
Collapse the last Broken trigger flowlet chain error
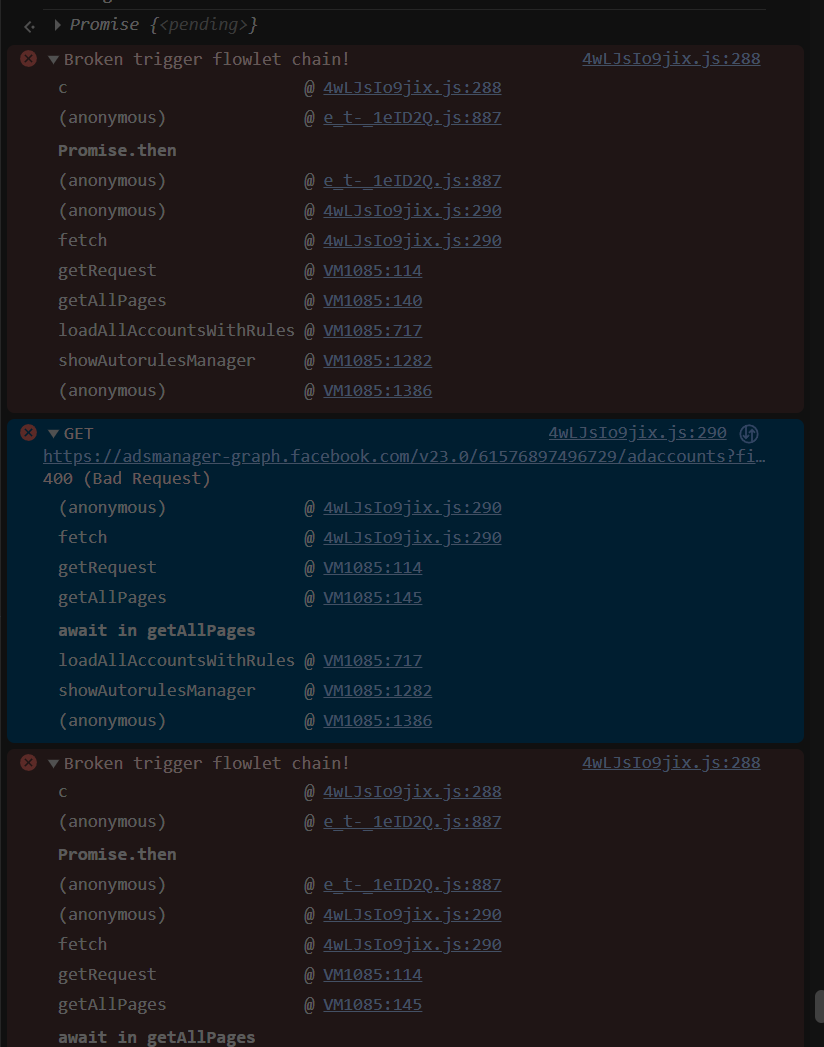(53, 763)
